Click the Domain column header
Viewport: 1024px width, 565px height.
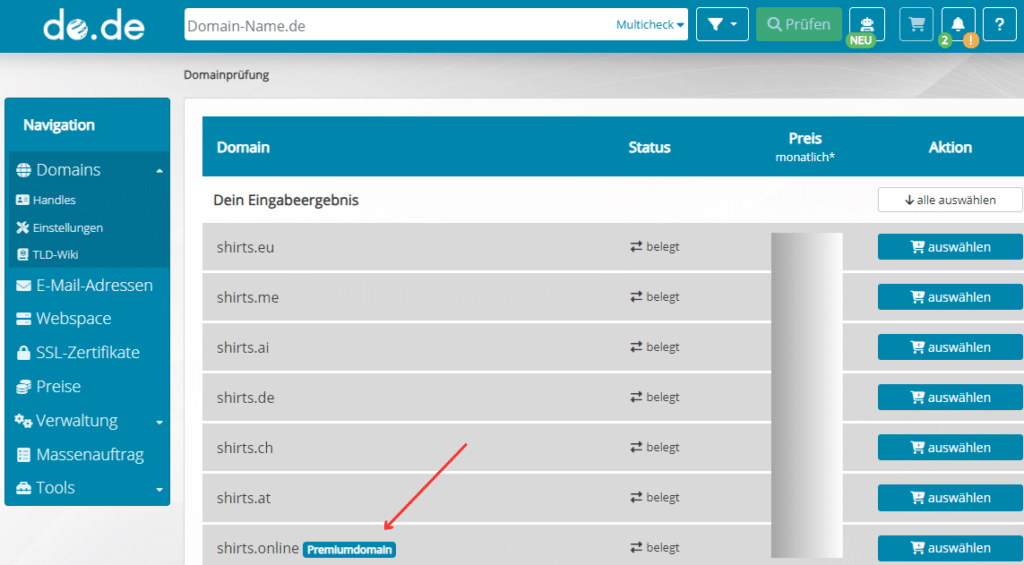243,147
